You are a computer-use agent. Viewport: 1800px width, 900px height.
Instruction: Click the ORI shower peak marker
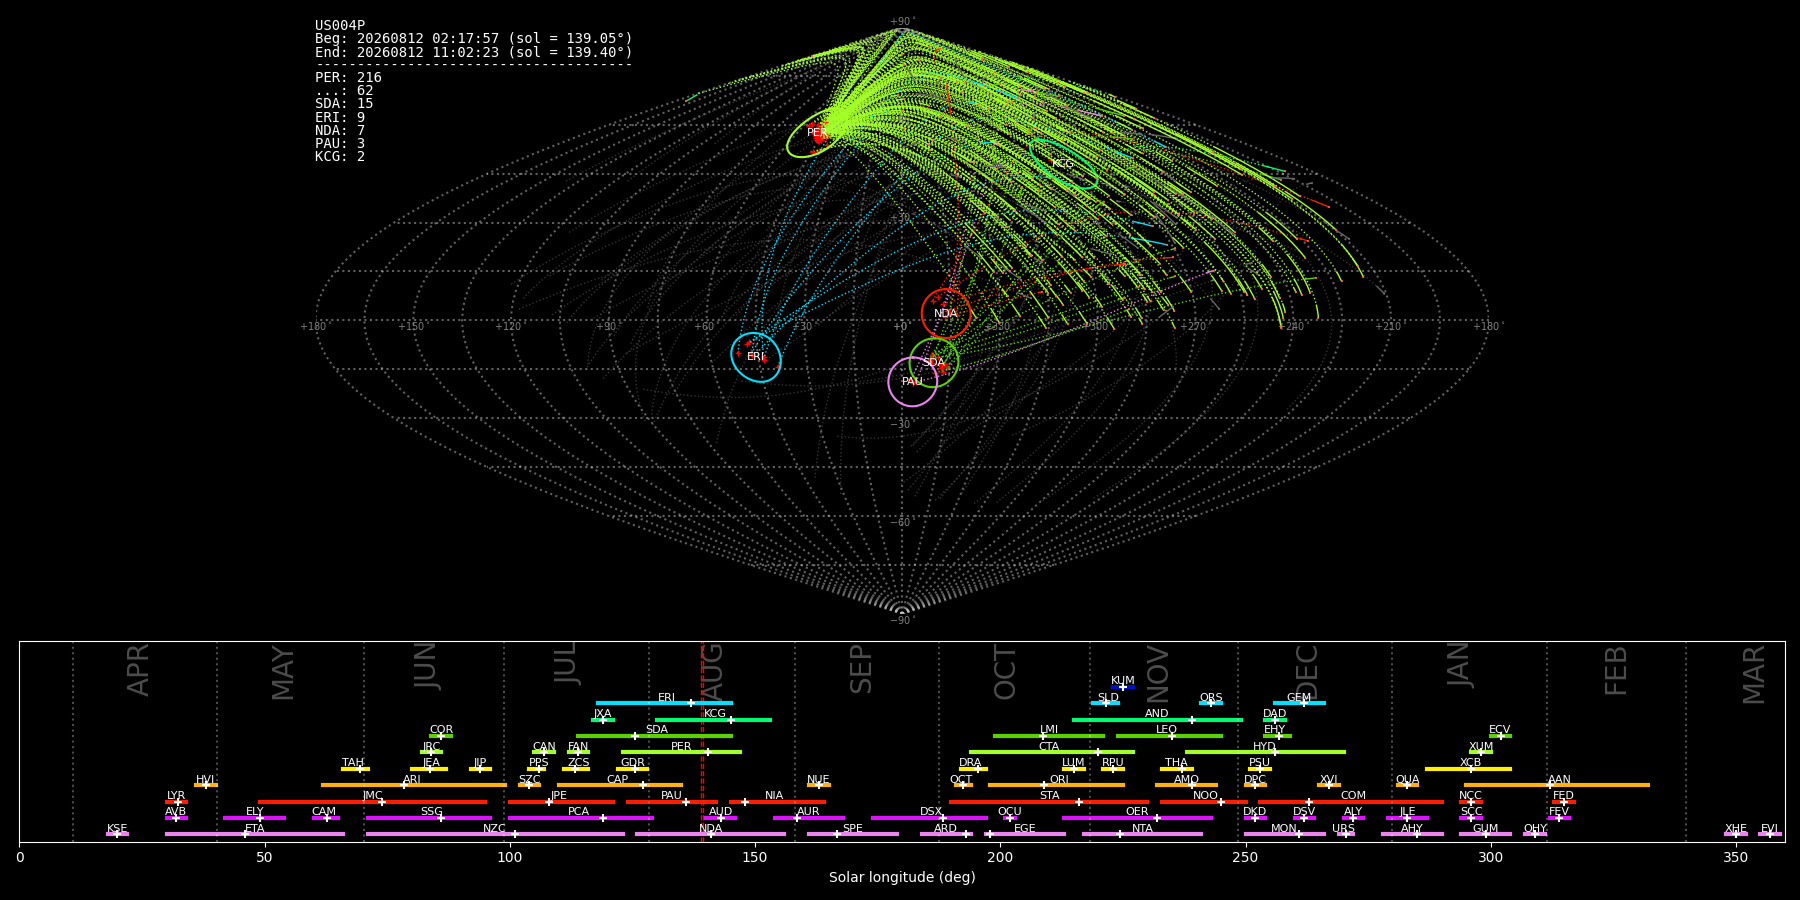click(1044, 785)
